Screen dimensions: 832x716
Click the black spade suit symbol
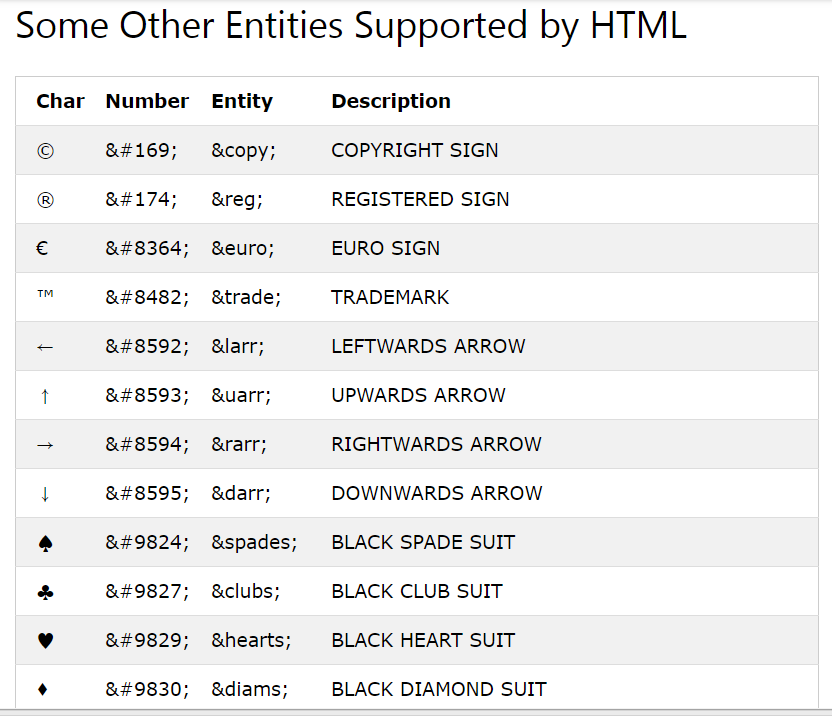pos(45,544)
